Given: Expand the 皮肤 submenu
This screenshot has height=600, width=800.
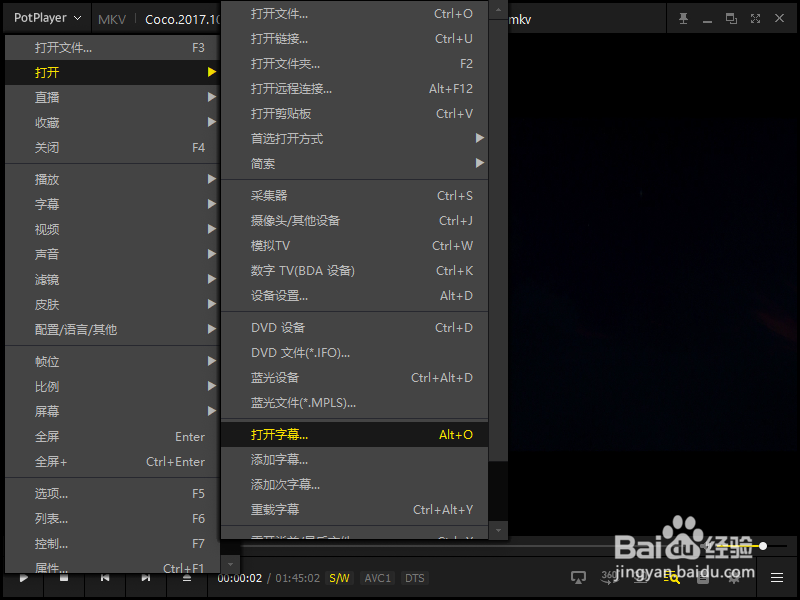Looking at the screenshot, I should (112, 304).
